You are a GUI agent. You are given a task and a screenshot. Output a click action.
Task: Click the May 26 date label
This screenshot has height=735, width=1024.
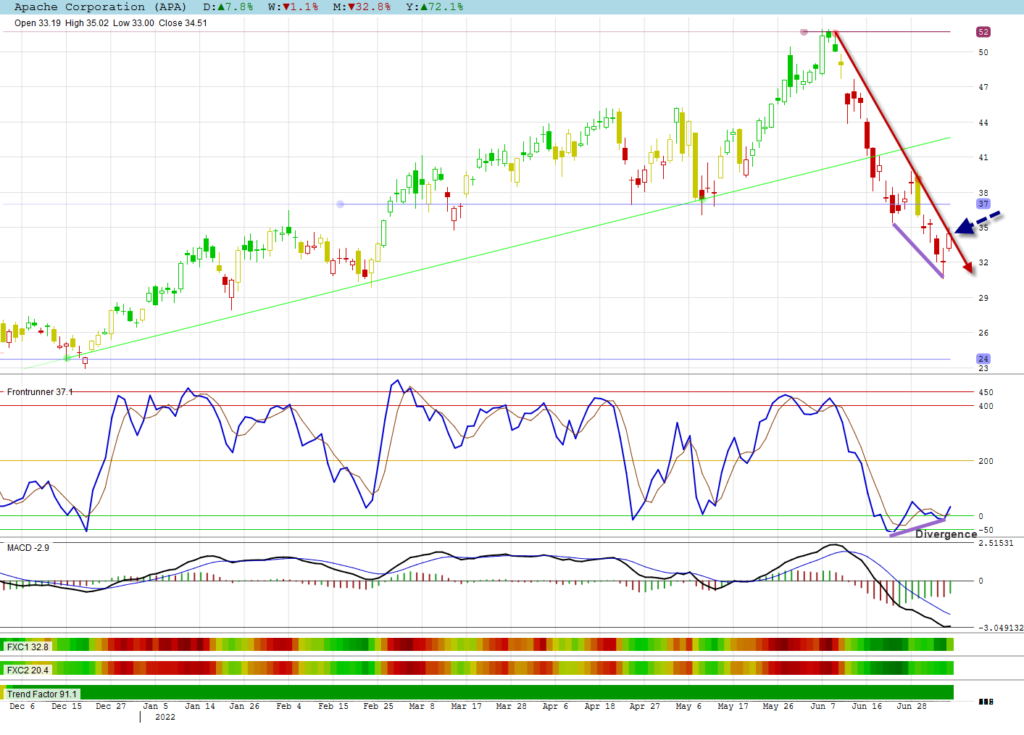(x=778, y=706)
